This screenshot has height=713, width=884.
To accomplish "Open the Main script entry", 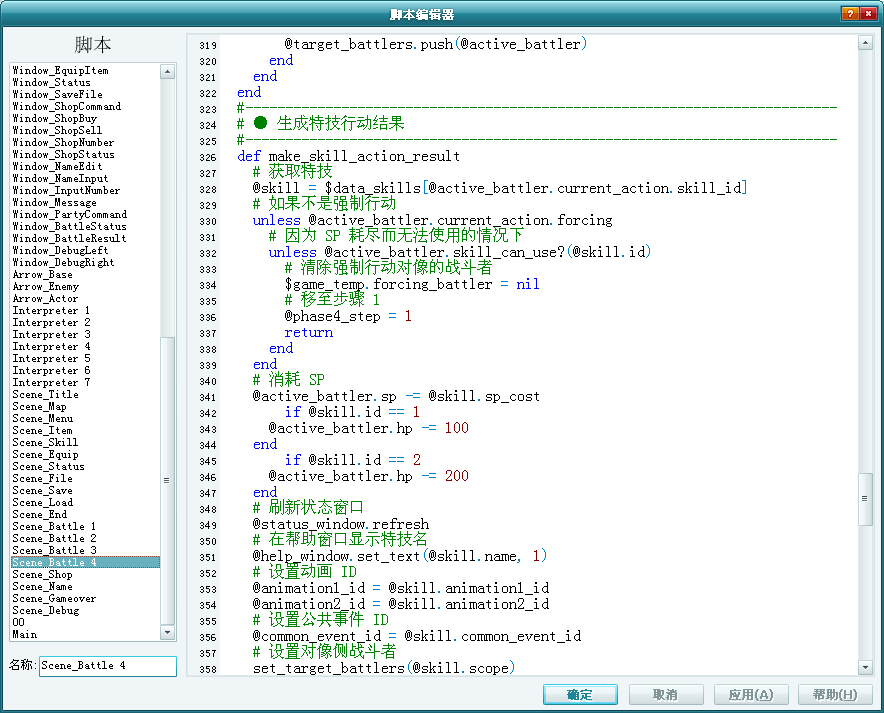I will point(25,634).
